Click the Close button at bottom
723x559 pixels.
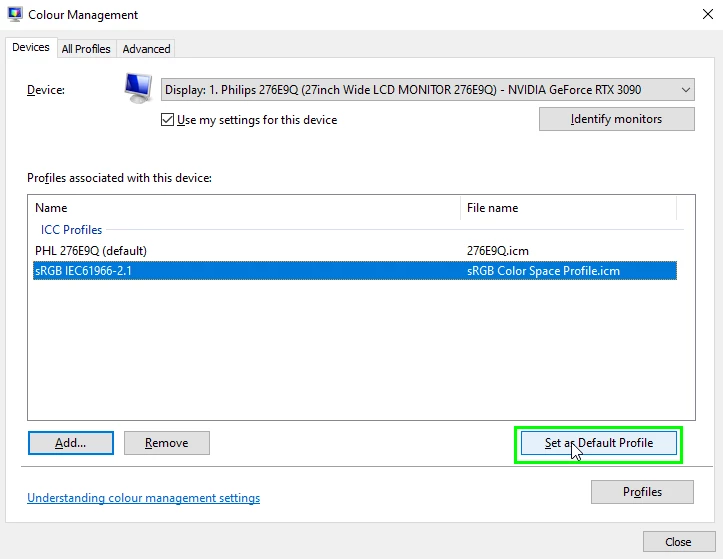(x=679, y=542)
